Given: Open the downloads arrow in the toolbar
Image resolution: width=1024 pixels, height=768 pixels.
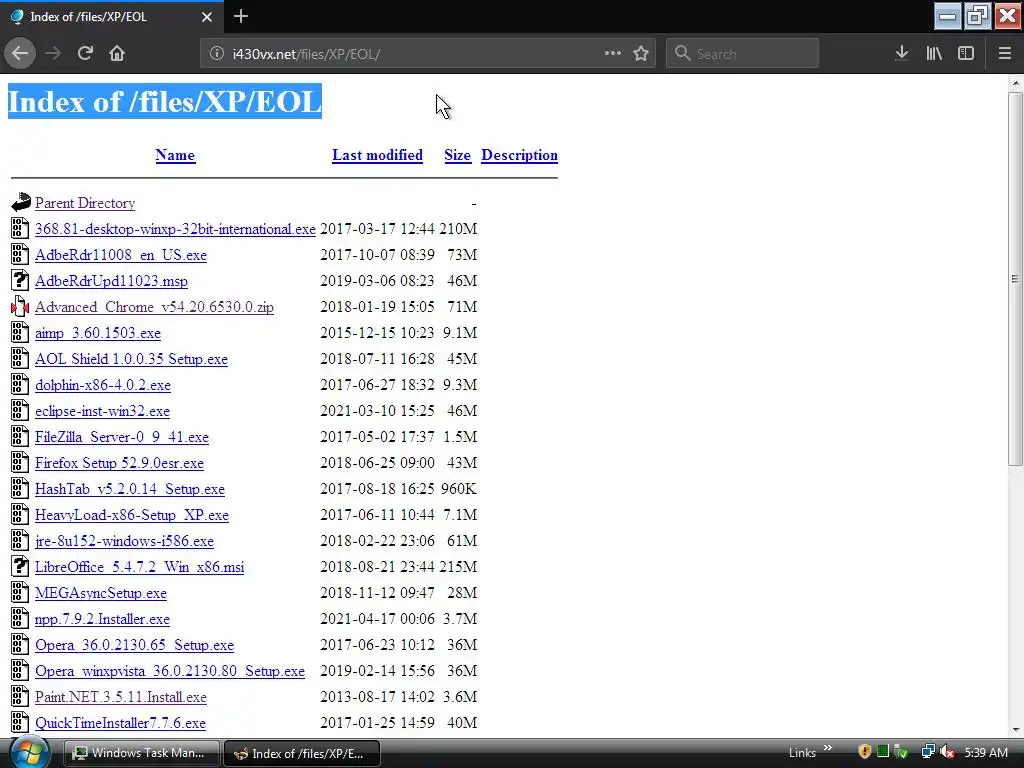Looking at the screenshot, I should pyautogui.click(x=901, y=54).
